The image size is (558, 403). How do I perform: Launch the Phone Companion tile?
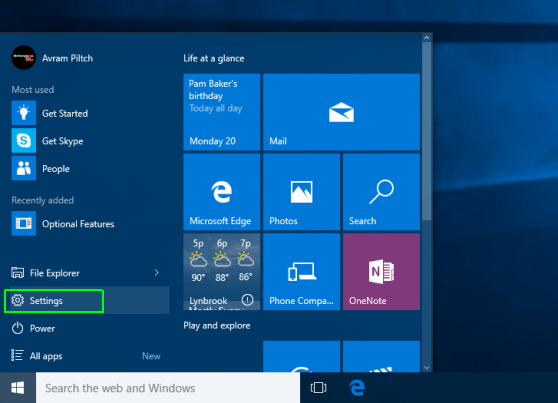click(x=301, y=272)
